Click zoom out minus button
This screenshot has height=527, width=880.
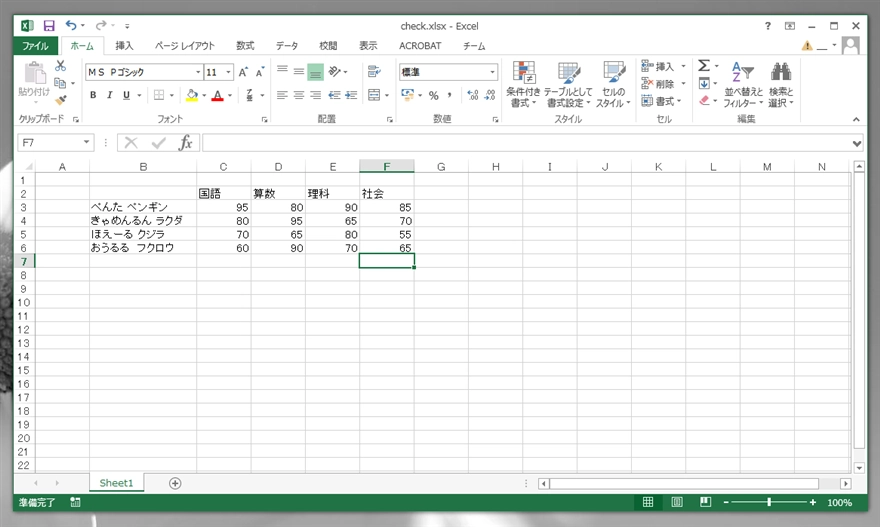726,502
